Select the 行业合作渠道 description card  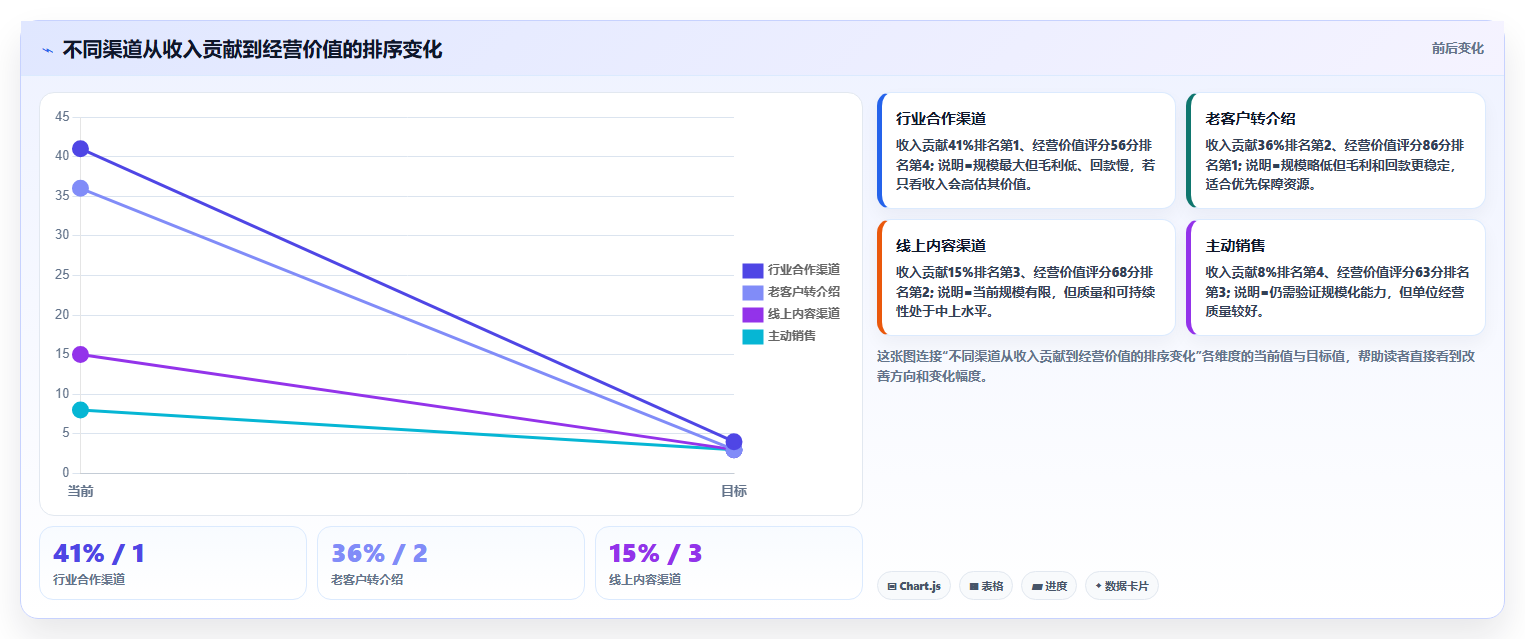[x=1026, y=151]
